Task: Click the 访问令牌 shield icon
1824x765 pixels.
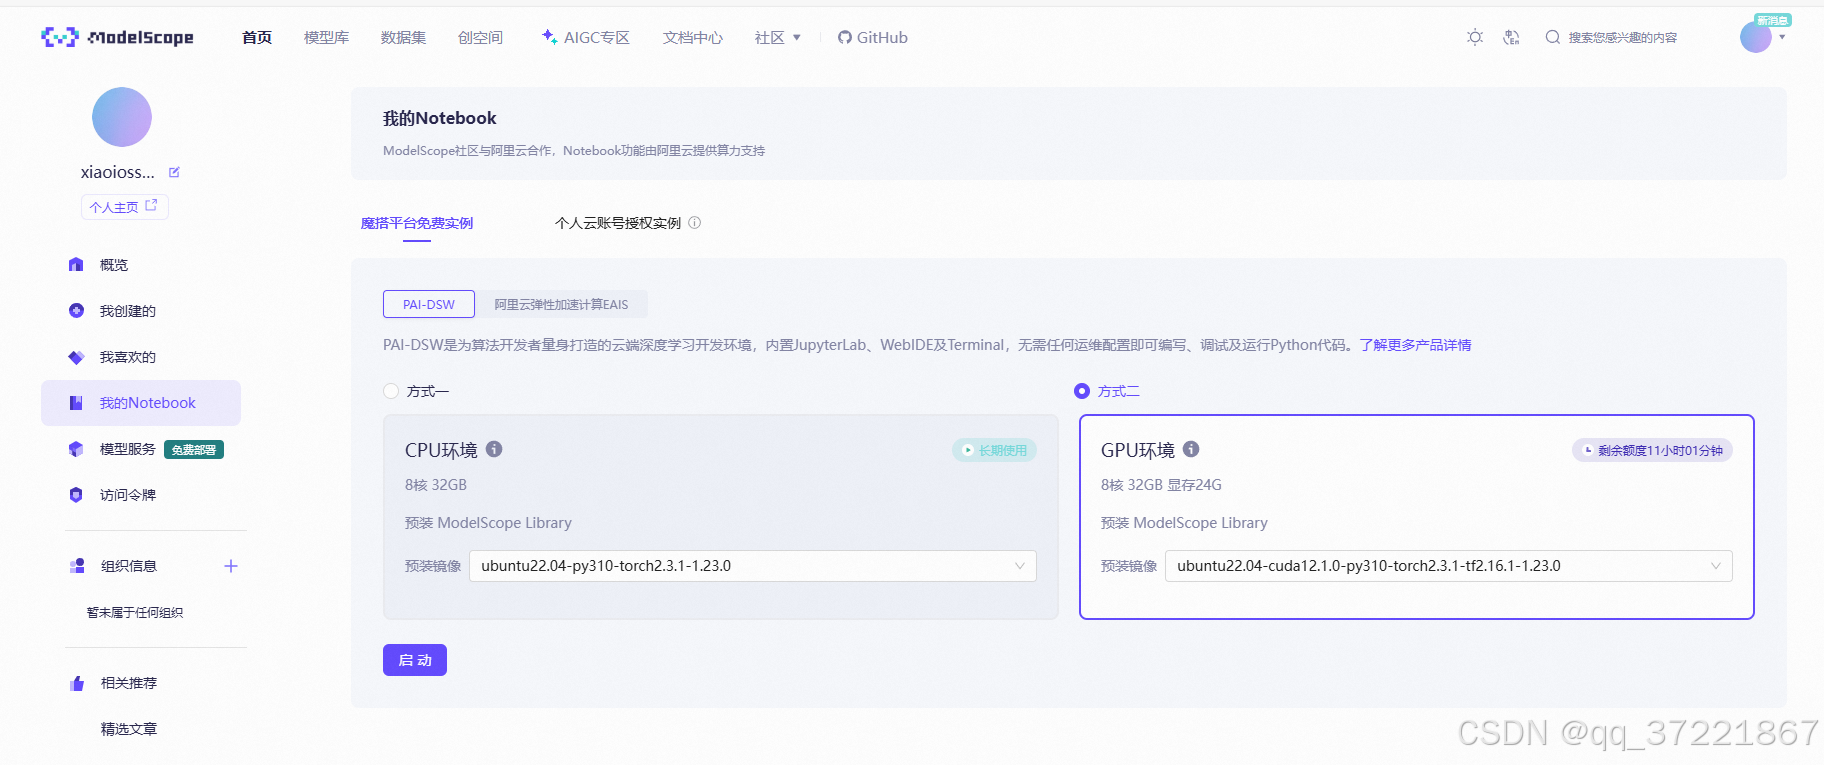Action: coord(76,495)
